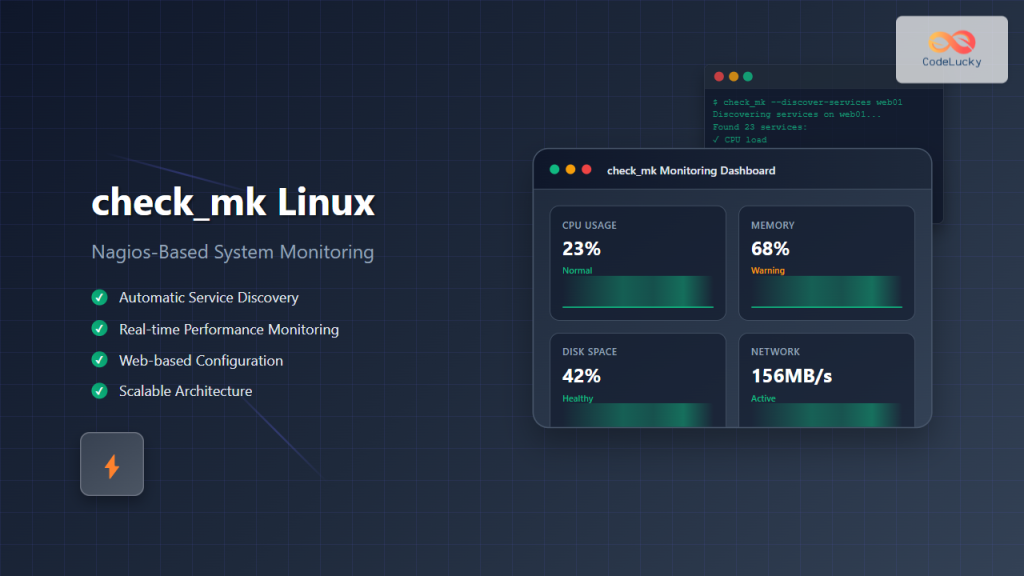The height and width of the screenshot is (576, 1024).
Task: Click the yellow traffic light on the terminal window
Action: (733, 76)
